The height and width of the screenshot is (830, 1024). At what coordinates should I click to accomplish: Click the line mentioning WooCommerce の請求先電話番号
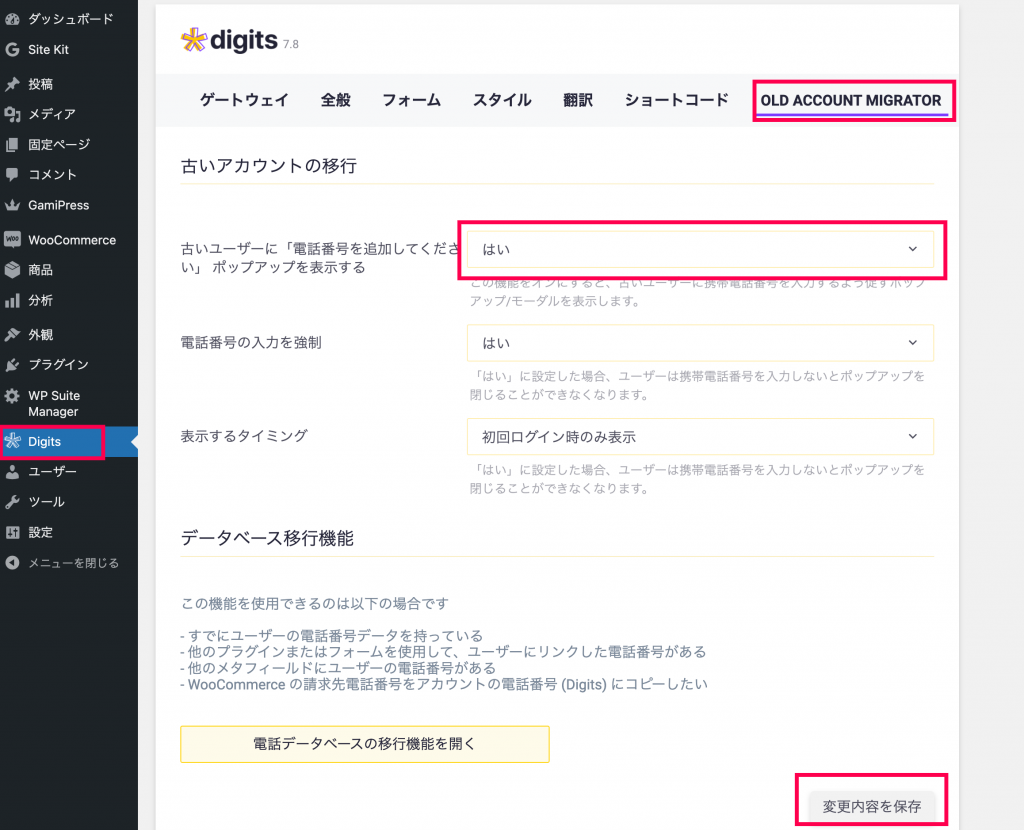click(444, 684)
